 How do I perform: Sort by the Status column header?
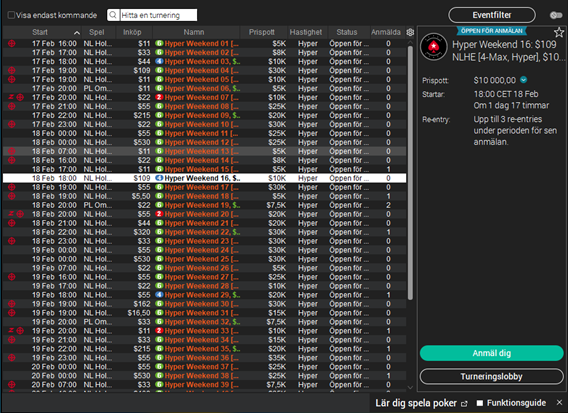(x=347, y=32)
